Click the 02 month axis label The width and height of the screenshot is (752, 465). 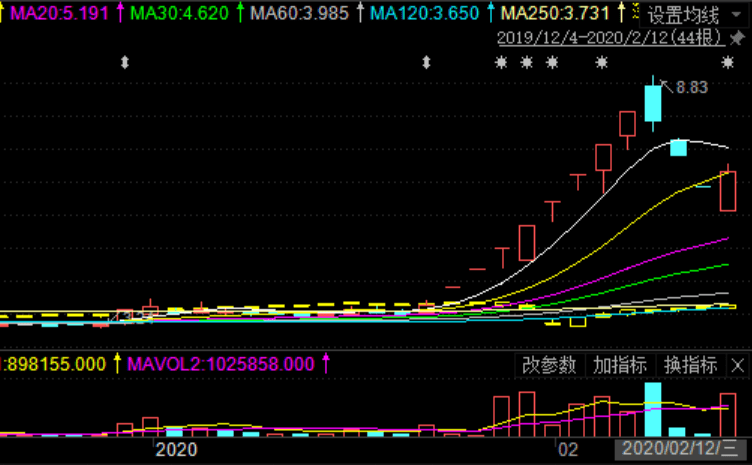(x=568, y=450)
